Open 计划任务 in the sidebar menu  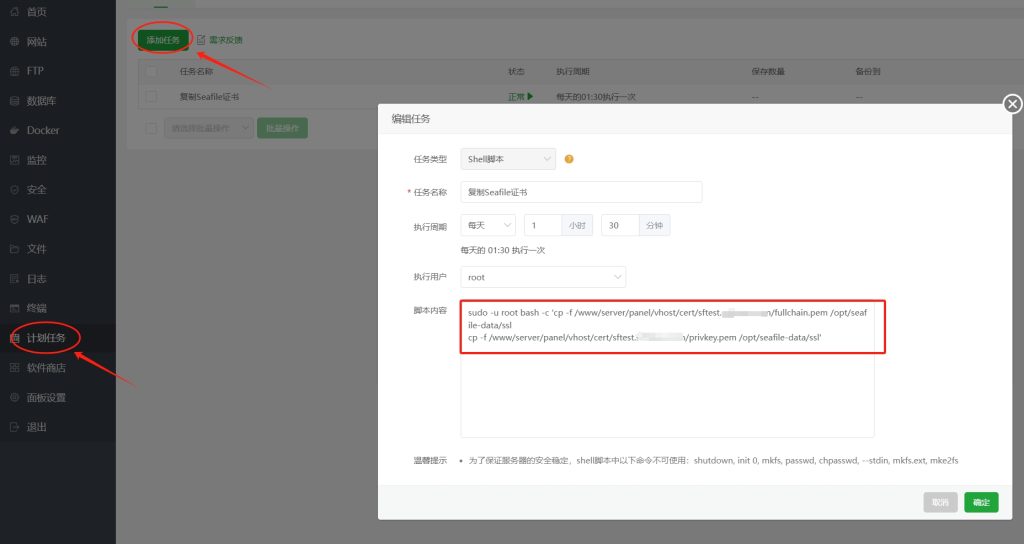pyautogui.click(x=46, y=338)
